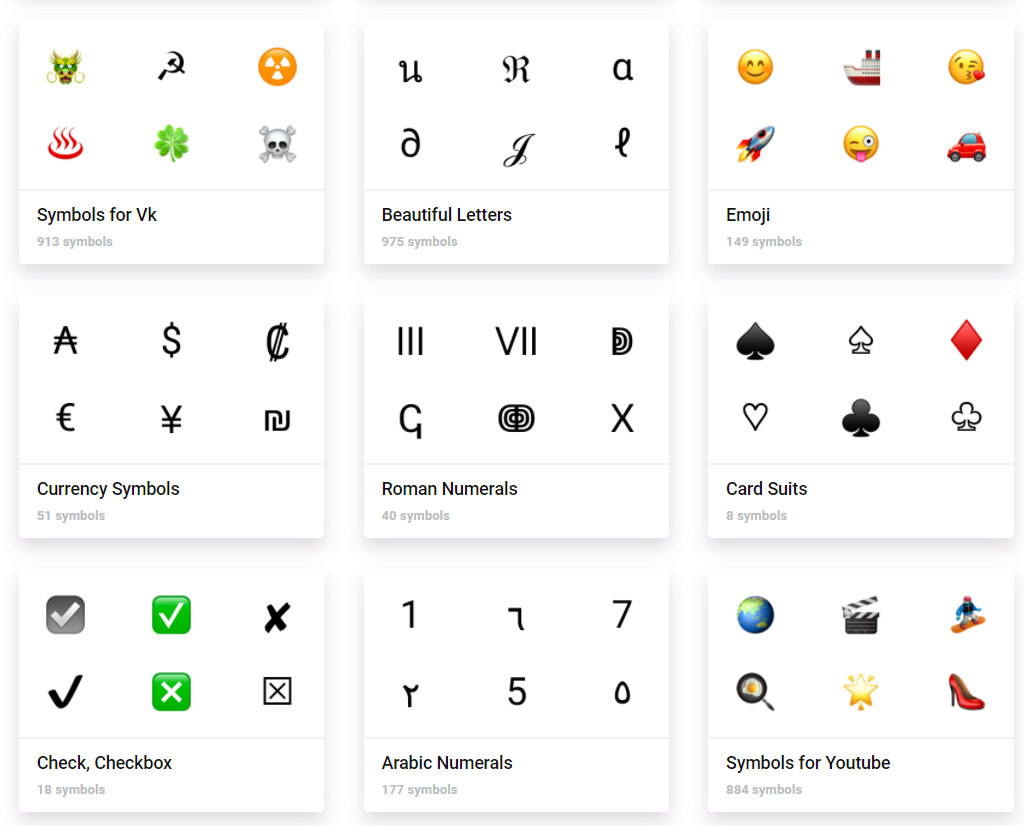The height and width of the screenshot is (826, 1024).
Task: Select the hammer and sickle symbol
Action: coord(172,67)
